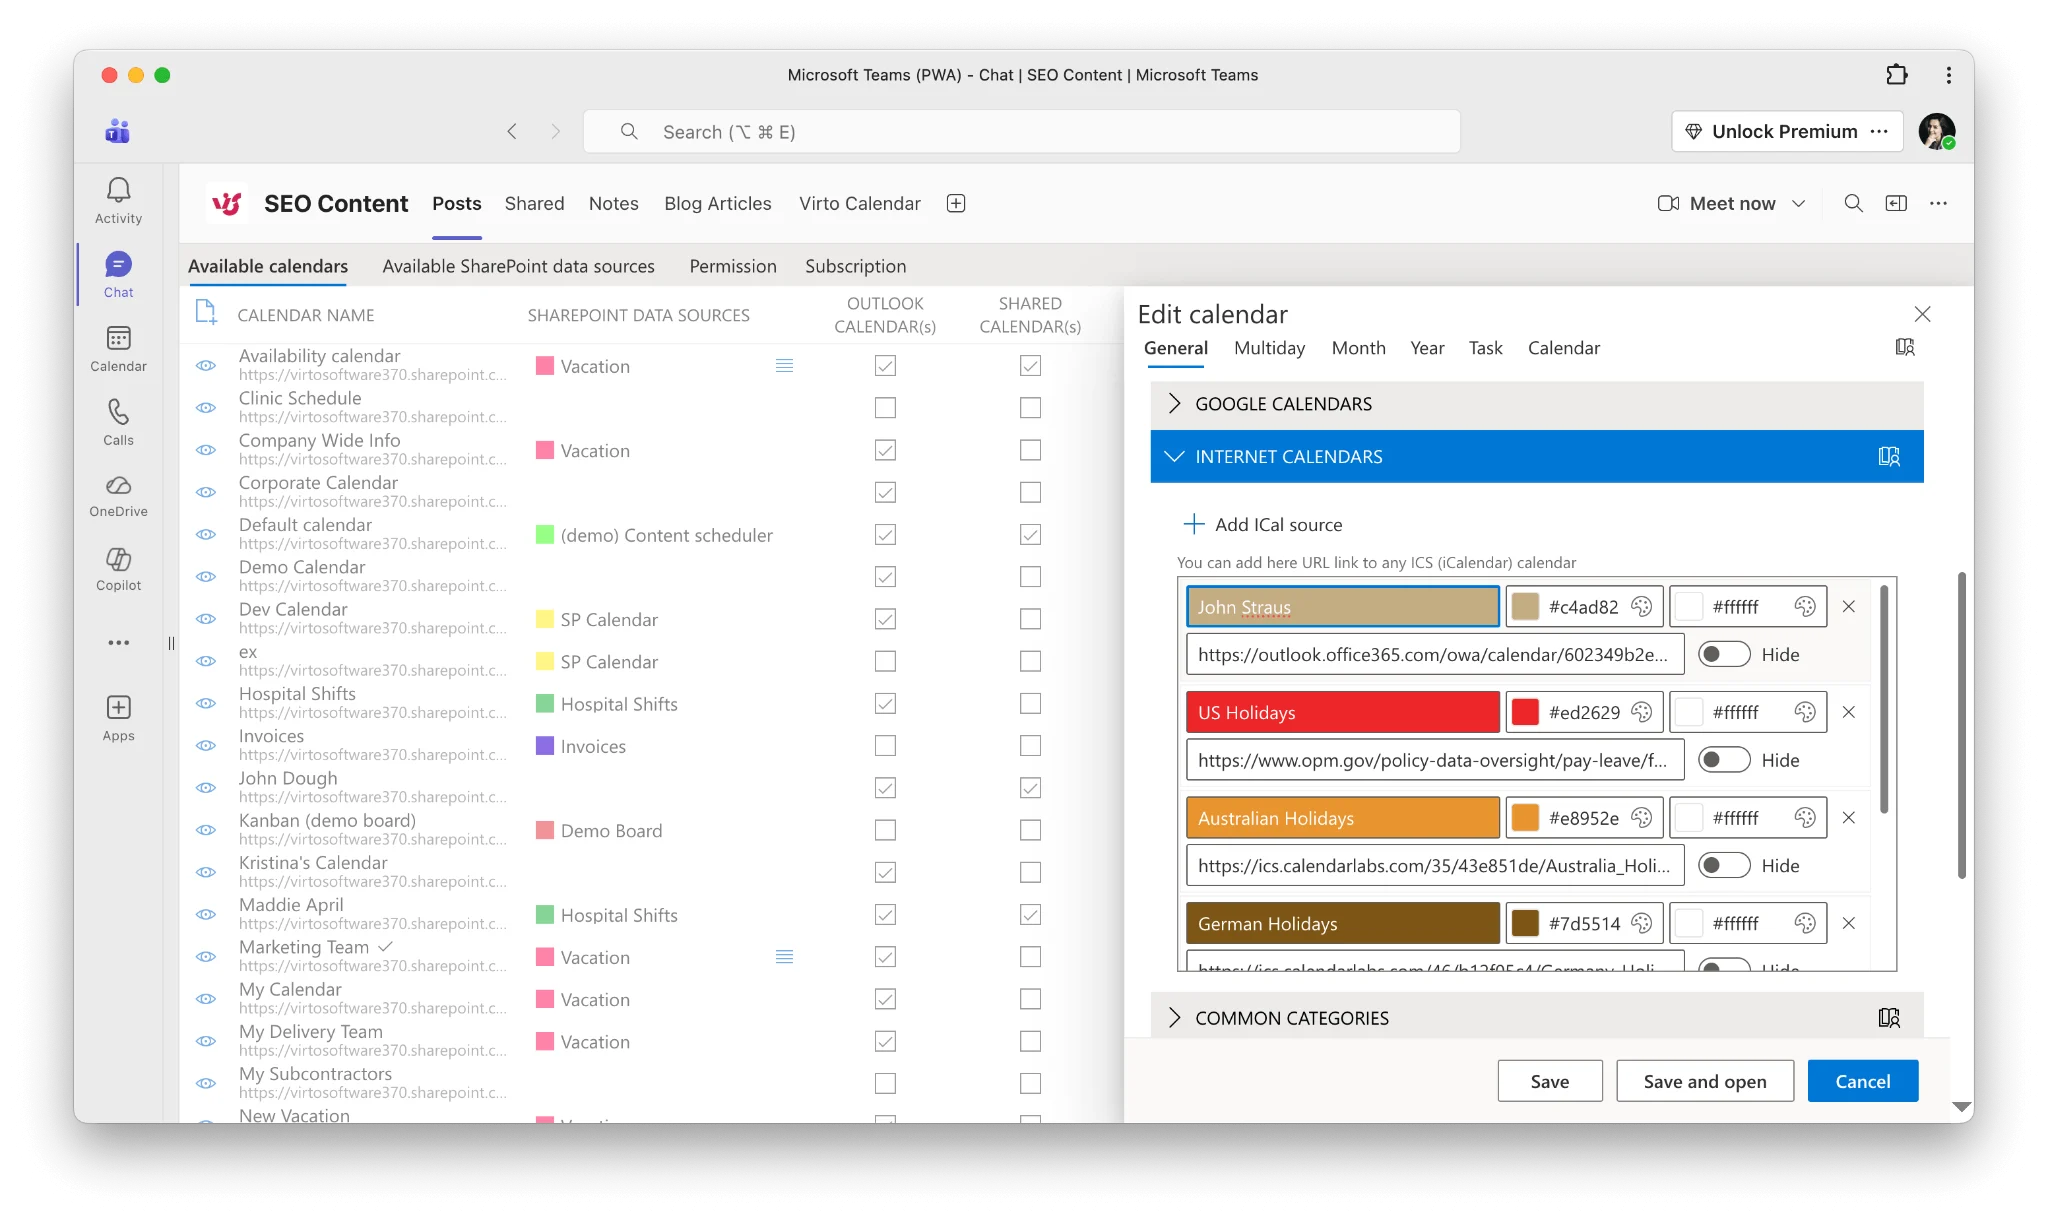Toggle eye icon for Demo Calendar

pyautogui.click(x=206, y=577)
